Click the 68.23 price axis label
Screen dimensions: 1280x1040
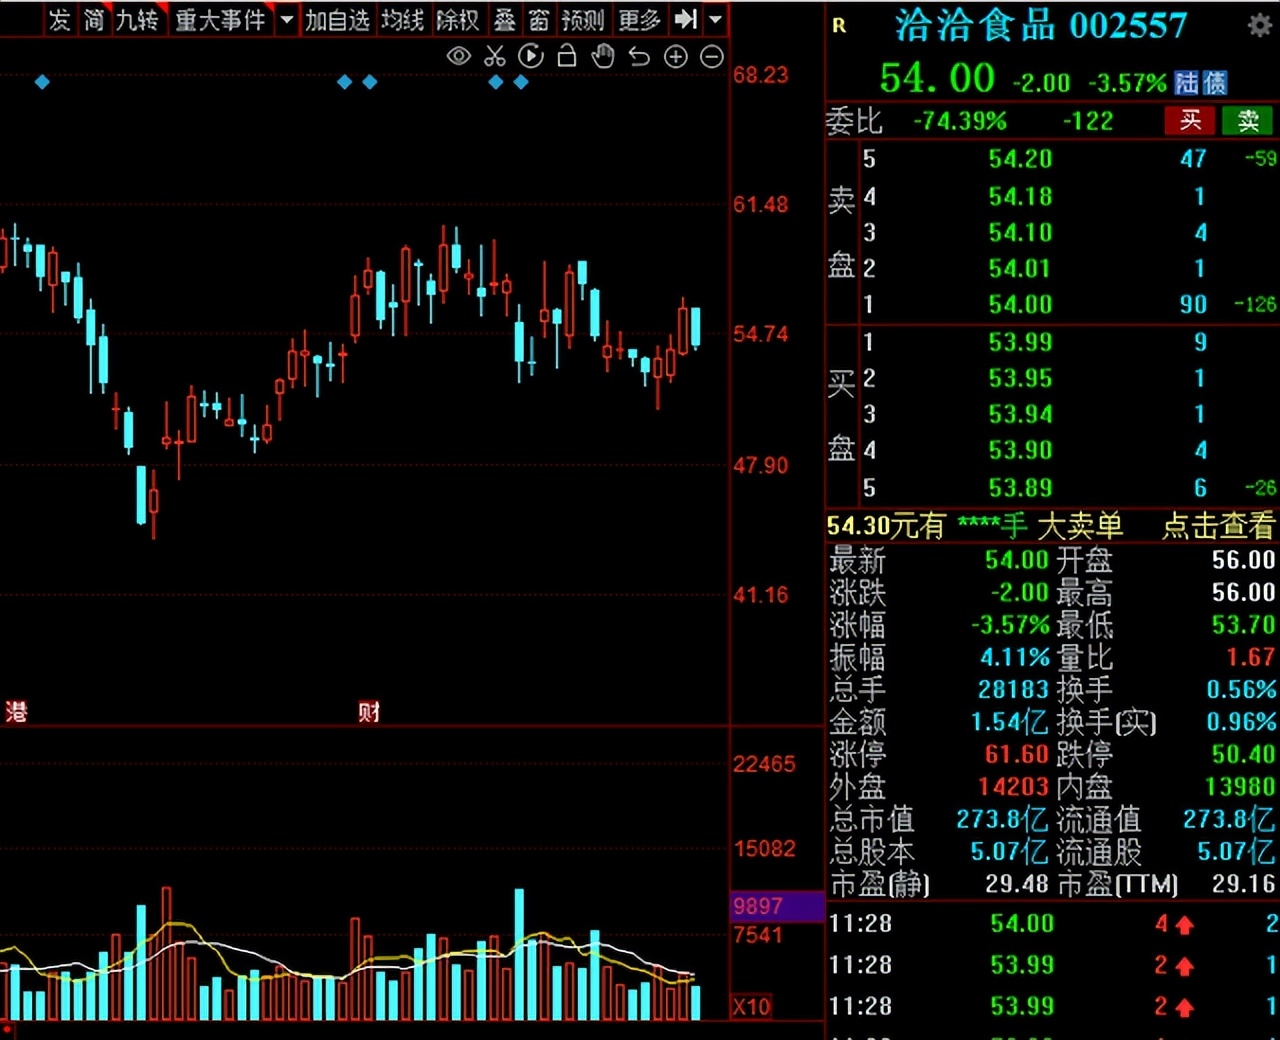point(760,75)
